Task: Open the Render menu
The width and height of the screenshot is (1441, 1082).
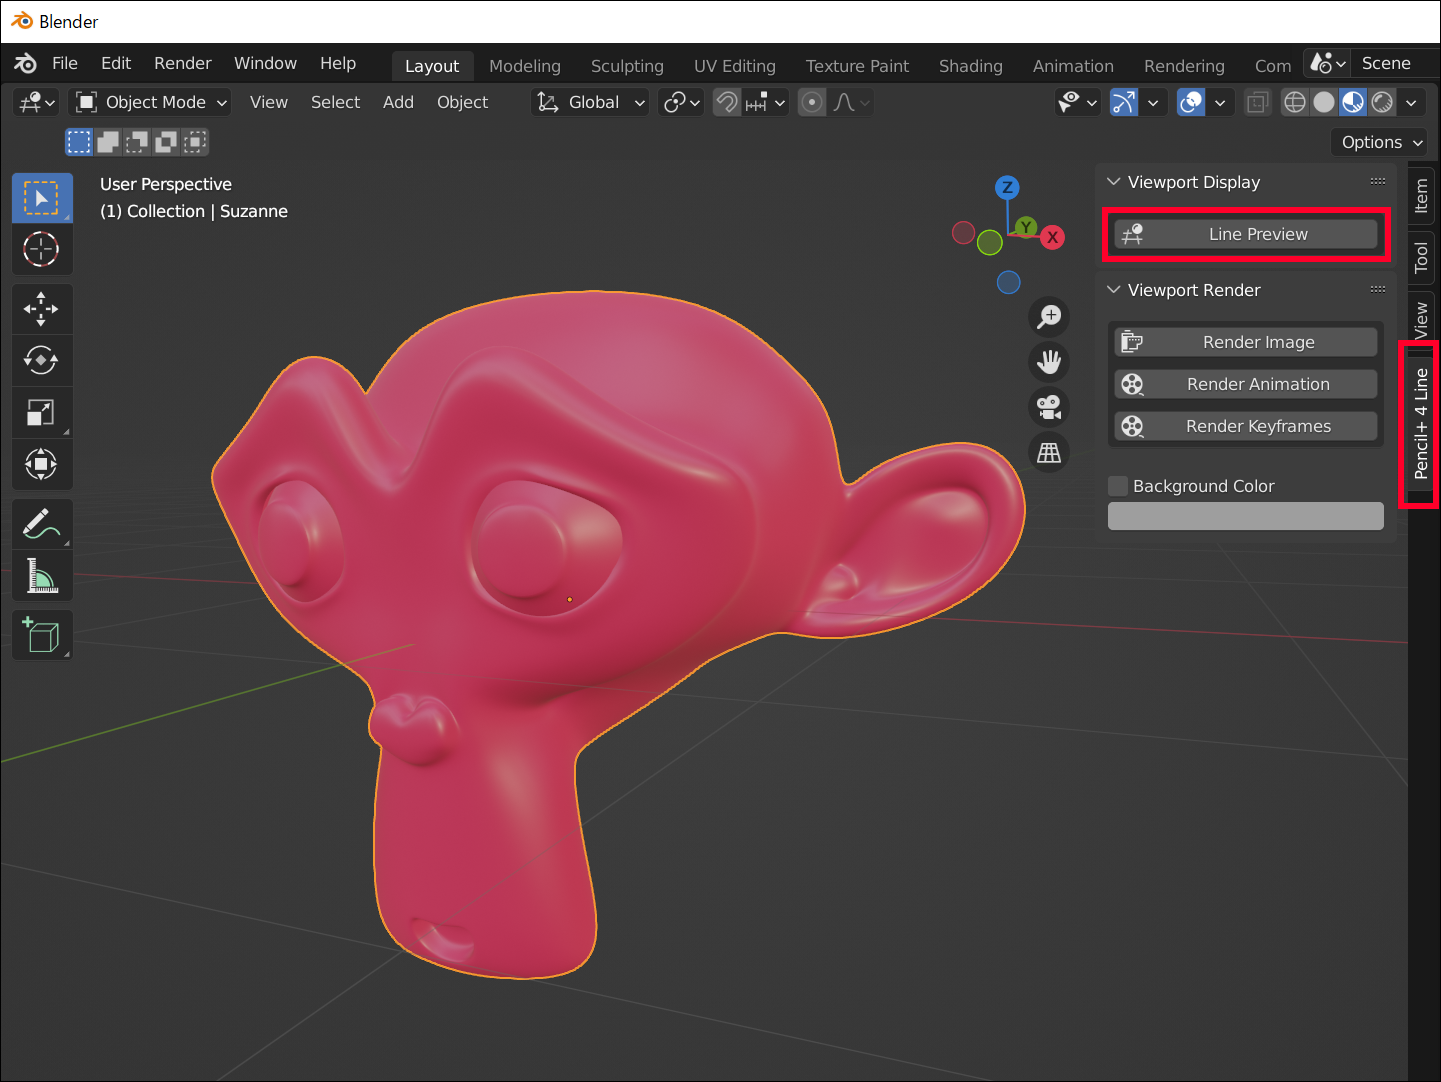Action: tap(182, 62)
